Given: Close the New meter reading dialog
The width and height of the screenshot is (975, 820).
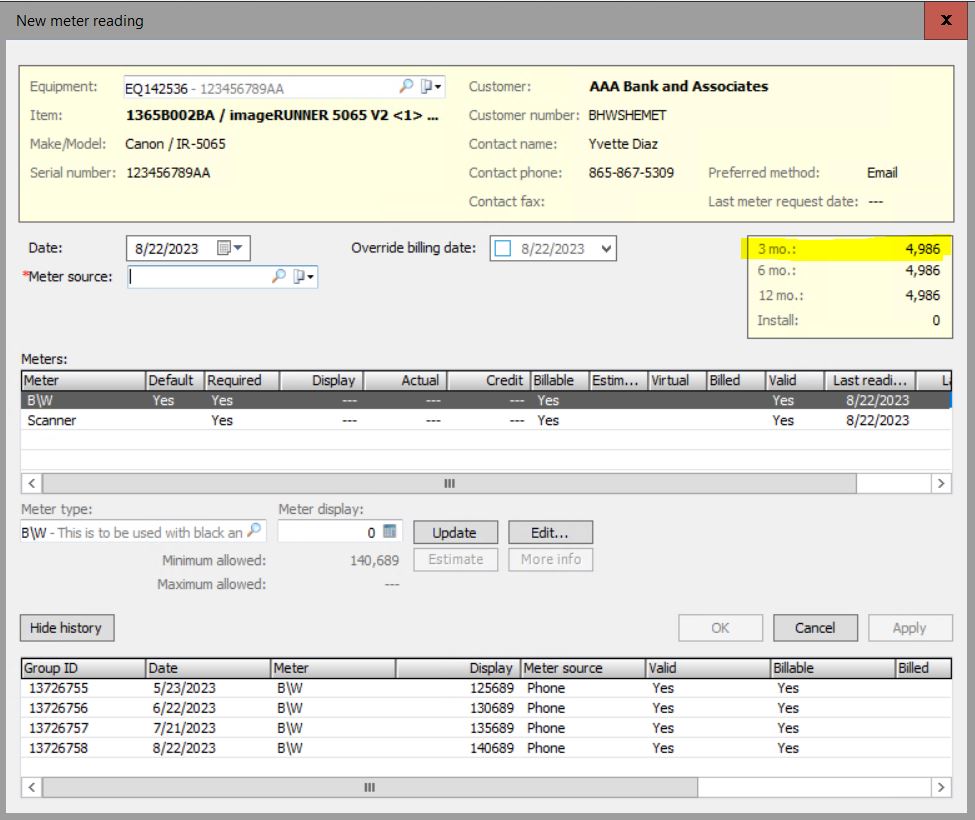Looking at the screenshot, I should [x=946, y=21].
